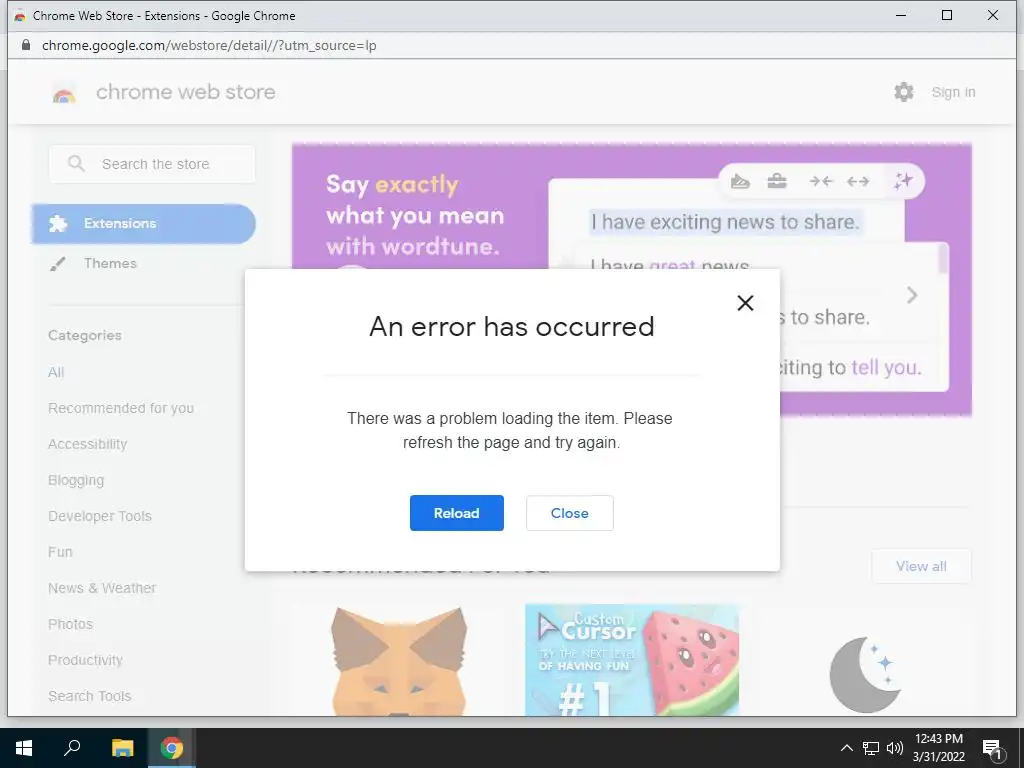Dismiss error dialog with X icon
Image resolution: width=1024 pixels, height=768 pixels.
point(745,303)
